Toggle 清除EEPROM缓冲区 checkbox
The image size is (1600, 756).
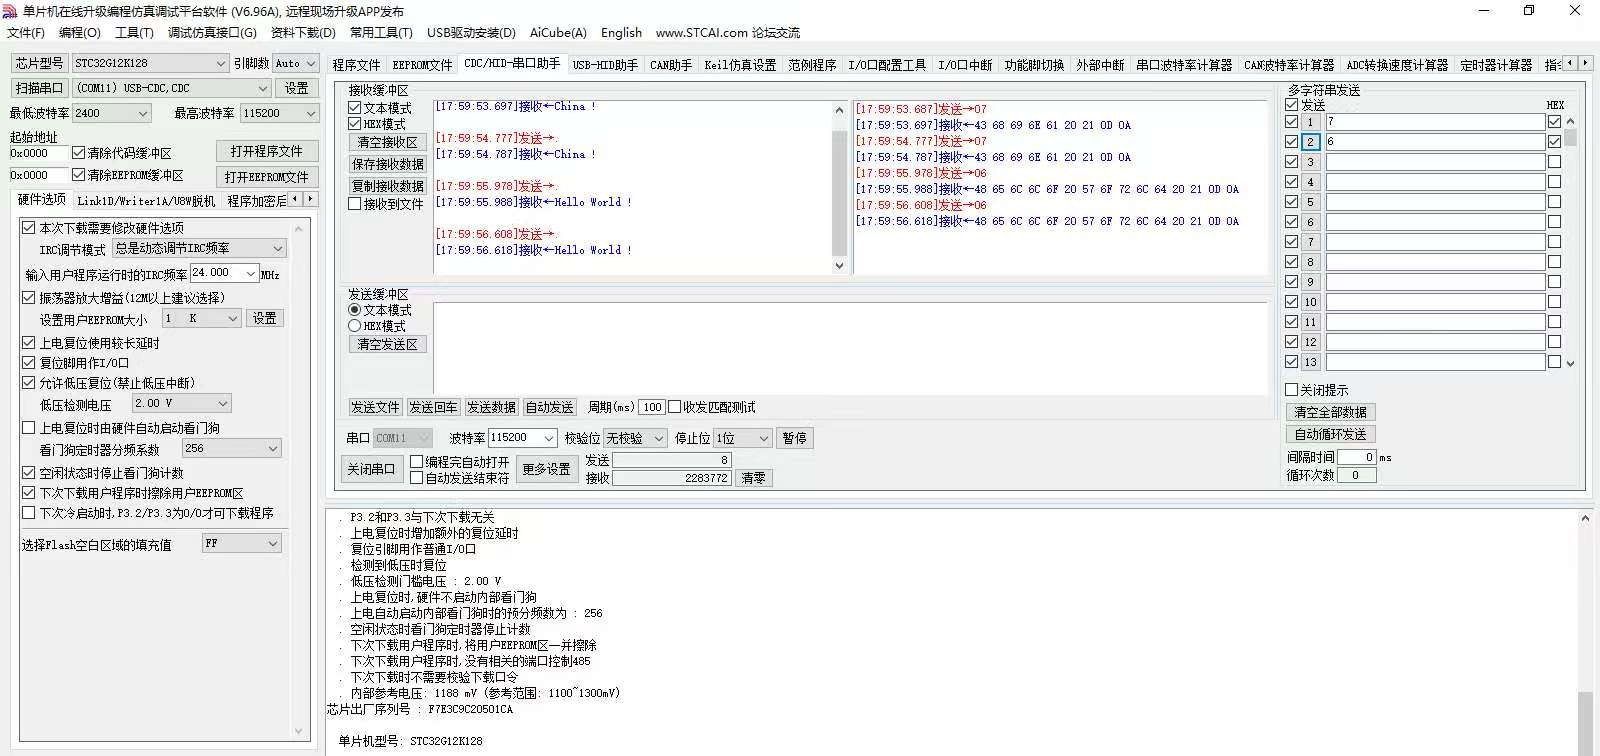click(x=79, y=175)
